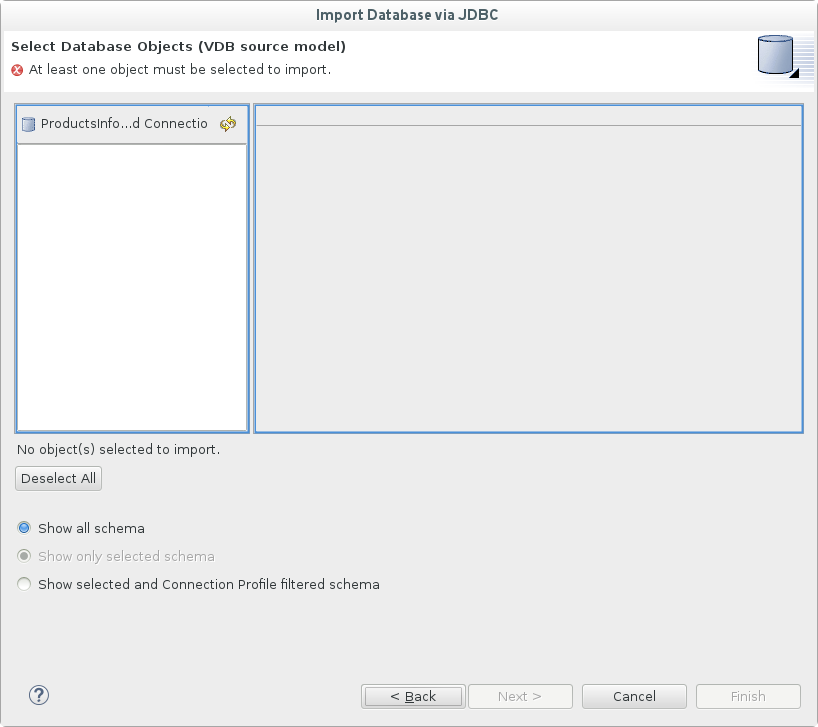Cancel the JDBC import wizard
Image resolution: width=818 pixels, height=727 pixels.
point(634,696)
